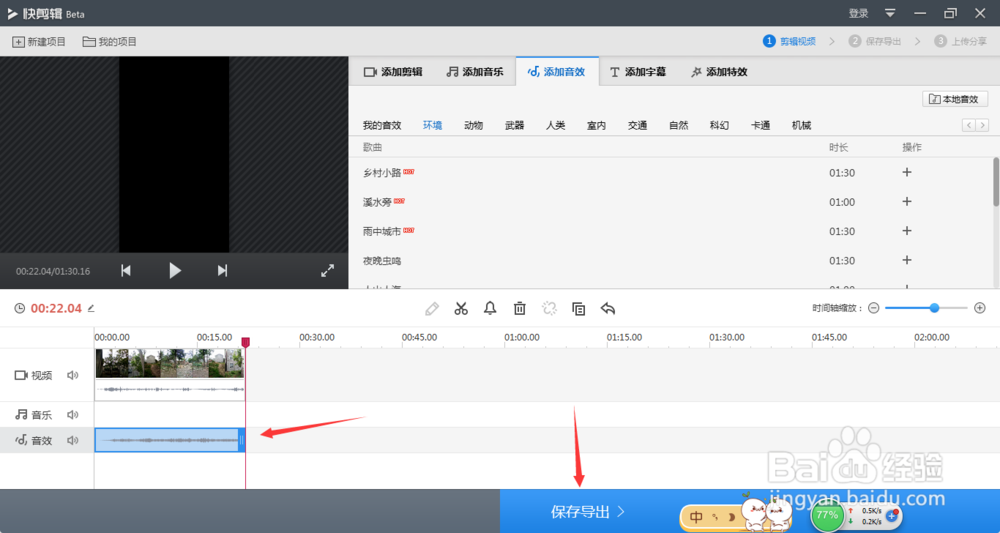Click the 保存导出 button
The height and width of the screenshot is (533, 1000).
(x=587, y=511)
